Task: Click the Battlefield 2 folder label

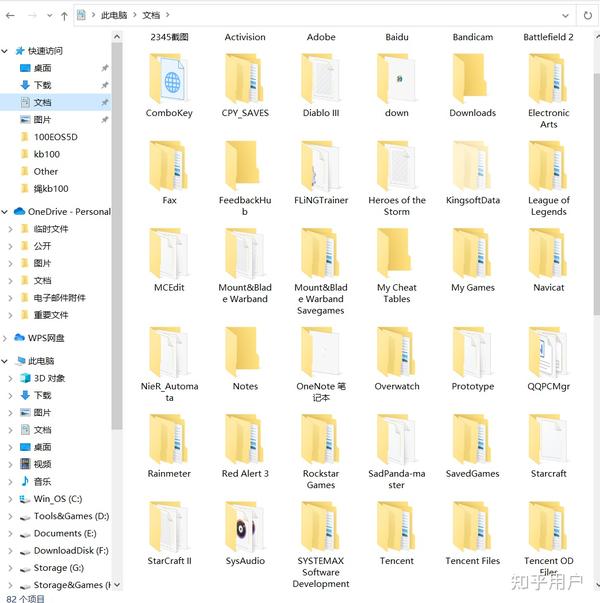Action: click(548, 37)
